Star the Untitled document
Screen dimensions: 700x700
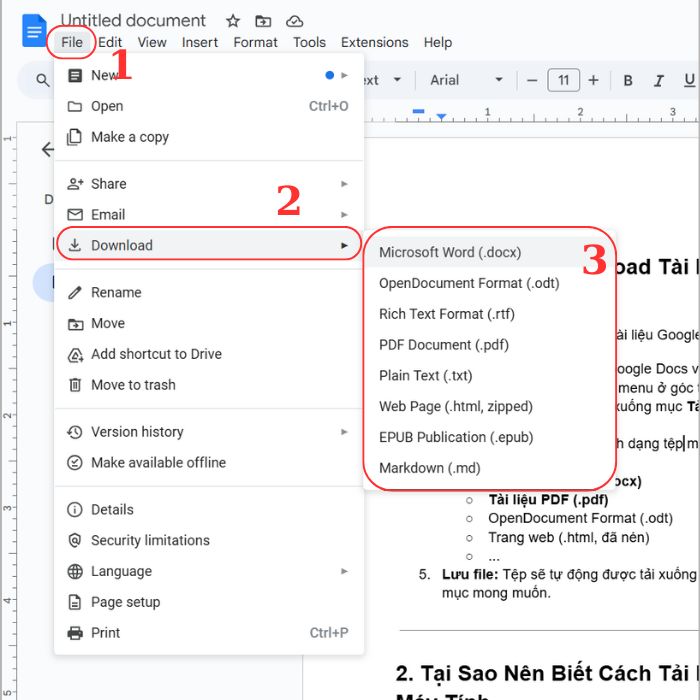(x=233, y=21)
